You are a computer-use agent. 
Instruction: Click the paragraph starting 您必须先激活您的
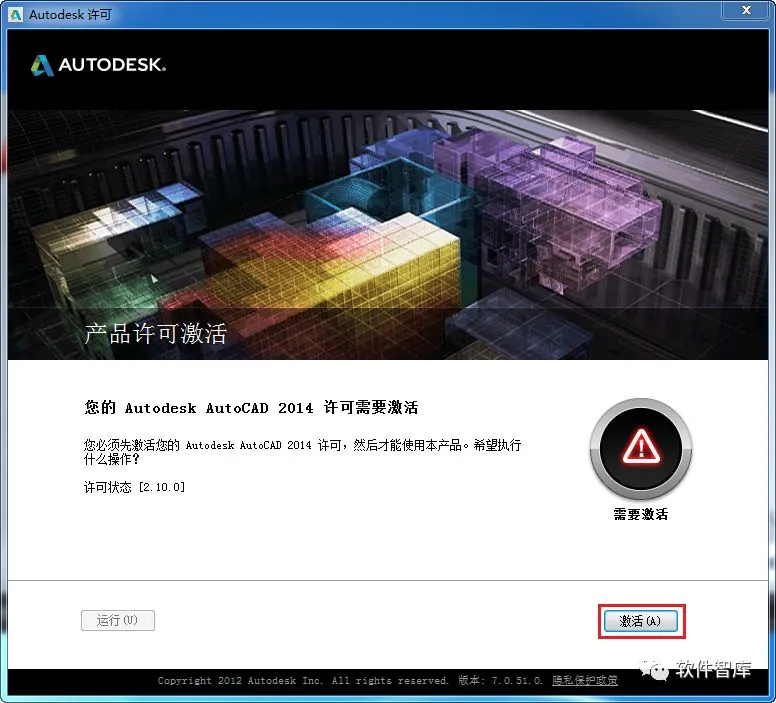[302, 452]
